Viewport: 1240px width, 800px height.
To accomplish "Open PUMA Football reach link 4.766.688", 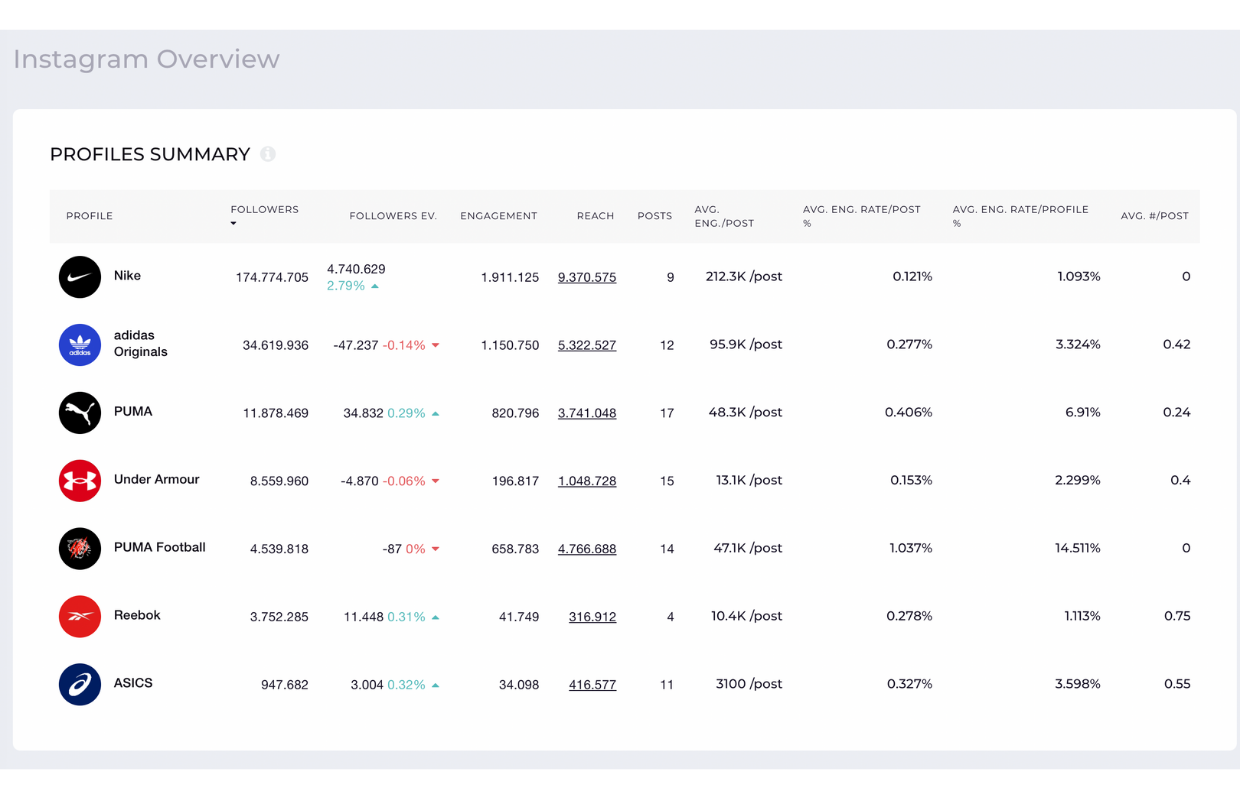I will 587,549.
